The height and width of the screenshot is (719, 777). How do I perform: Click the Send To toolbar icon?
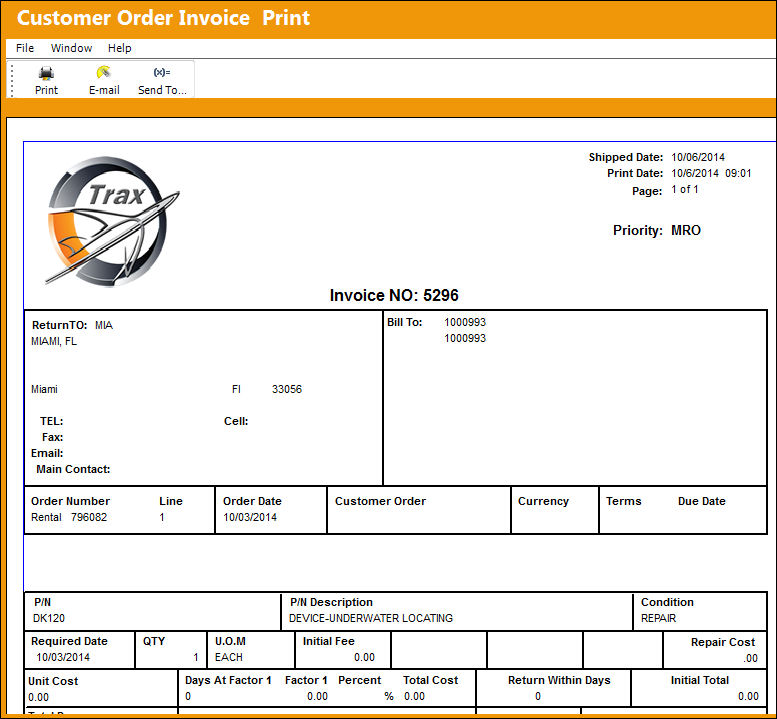(x=162, y=72)
